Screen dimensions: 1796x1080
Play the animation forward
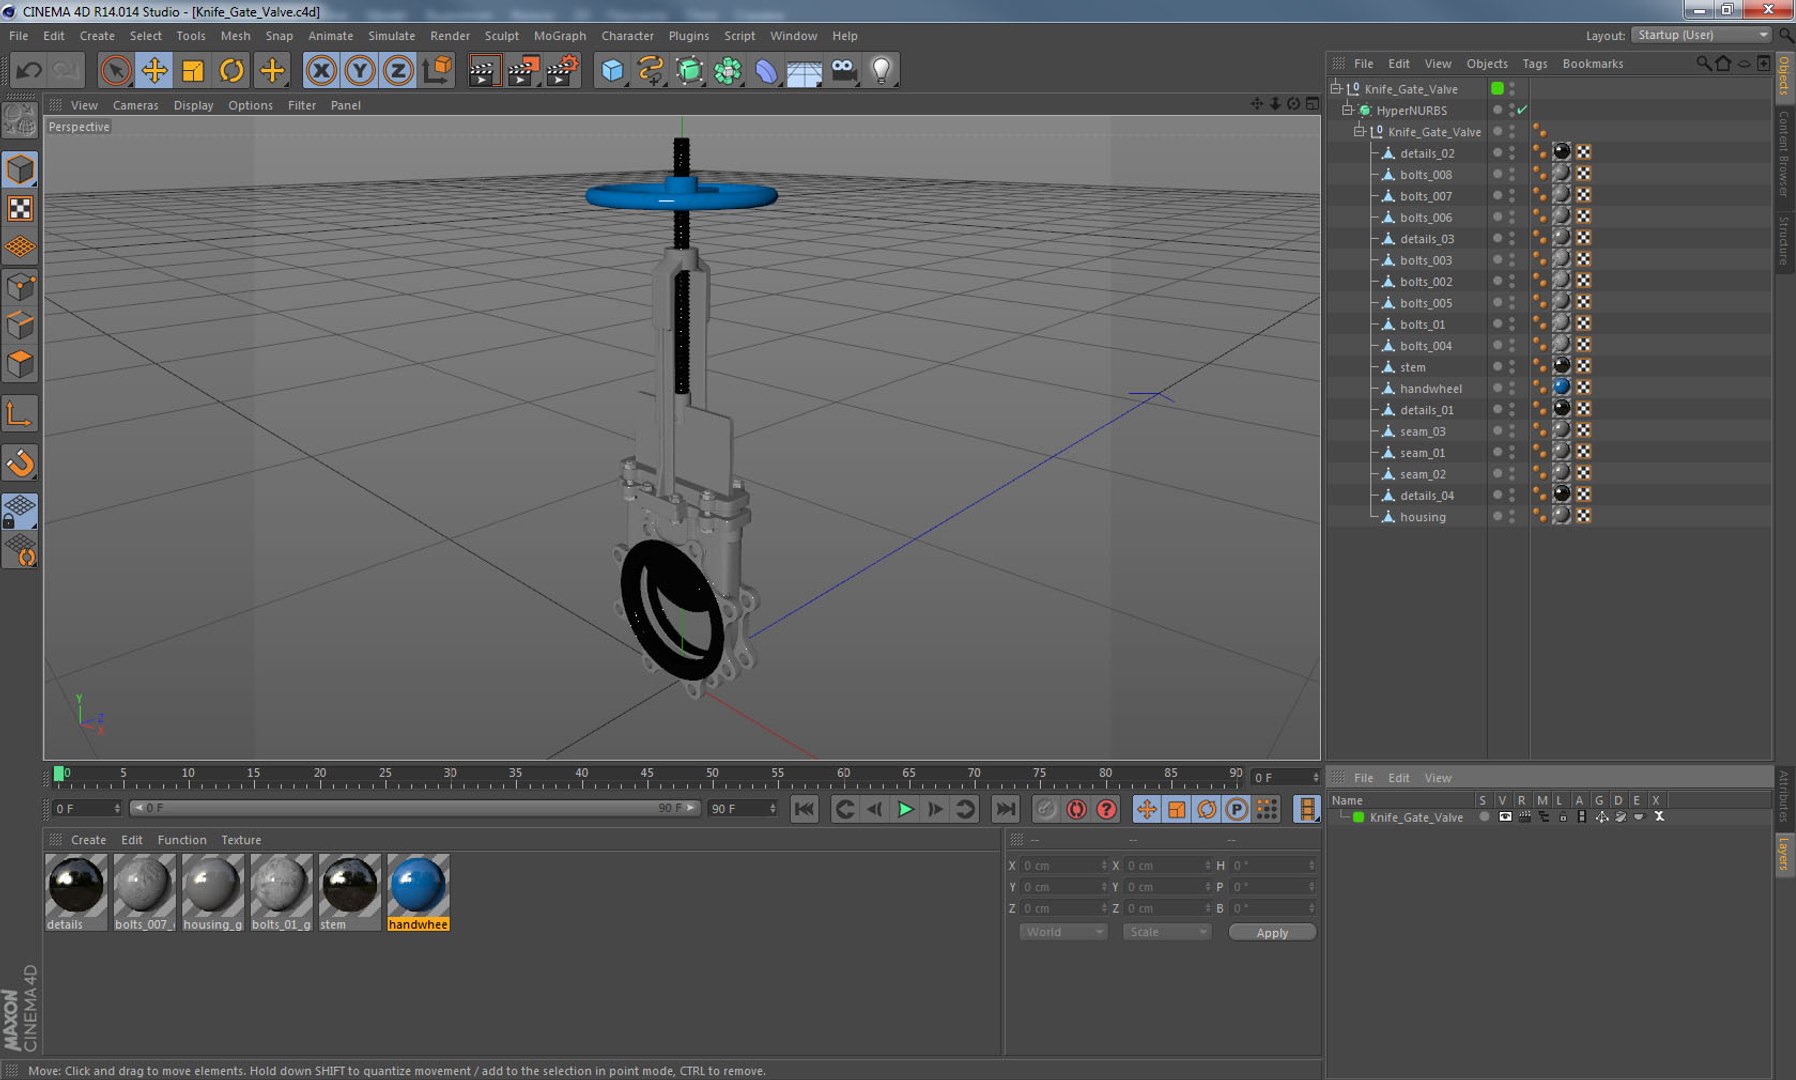[x=905, y=809]
